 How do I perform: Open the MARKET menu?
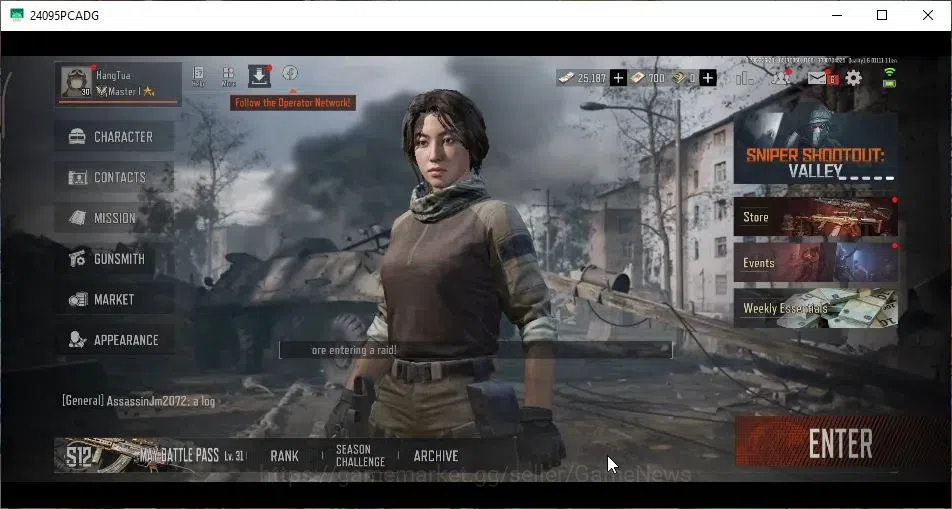[x=114, y=299]
